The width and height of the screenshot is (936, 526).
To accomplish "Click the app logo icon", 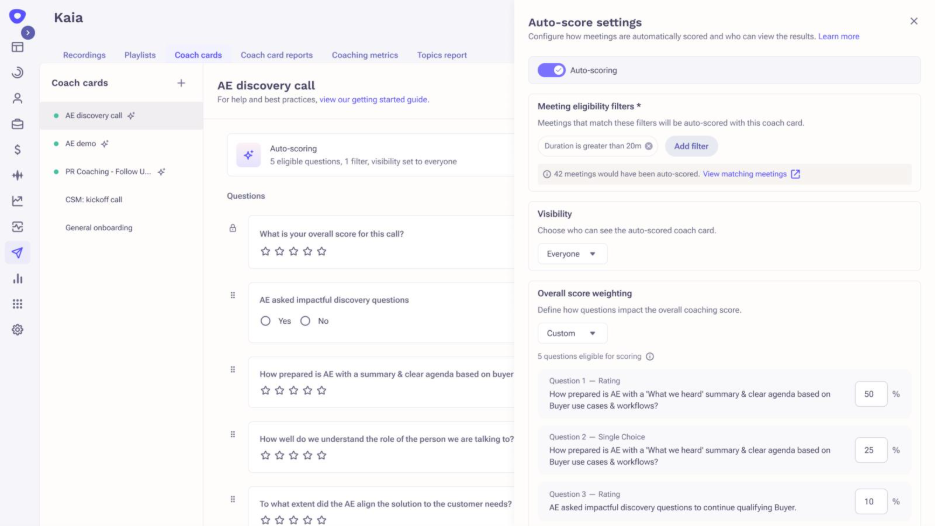I will [x=17, y=16].
